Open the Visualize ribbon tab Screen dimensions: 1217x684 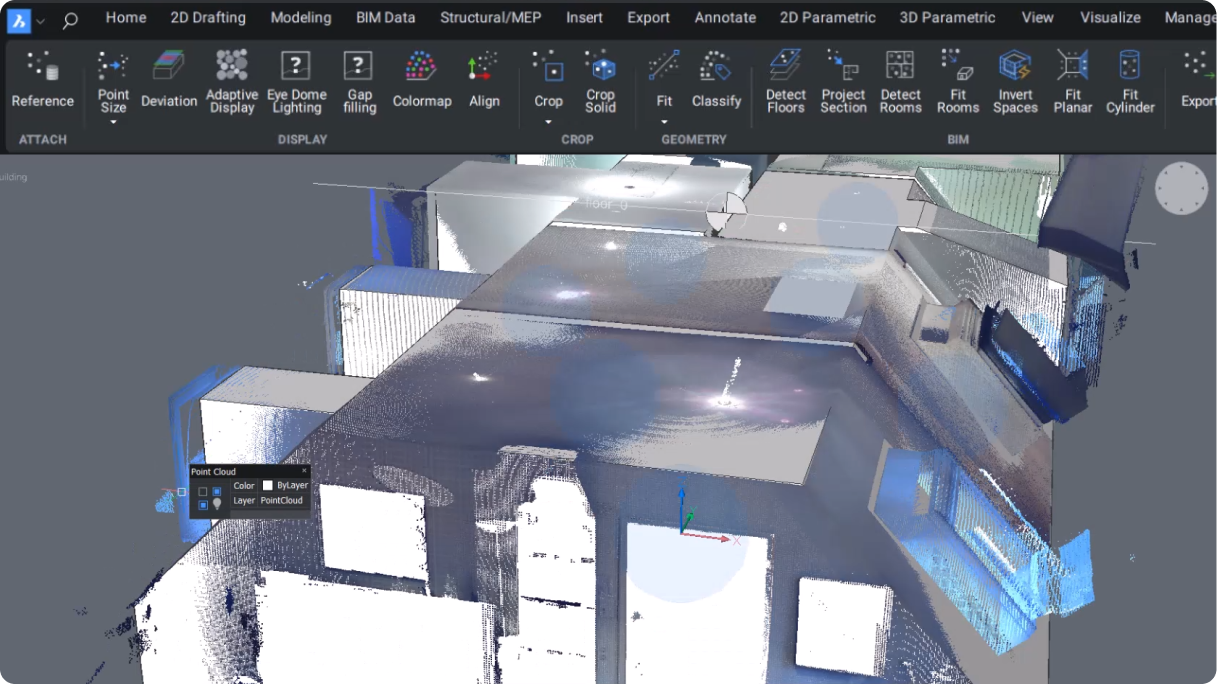pyautogui.click(x=1110, y=18)
